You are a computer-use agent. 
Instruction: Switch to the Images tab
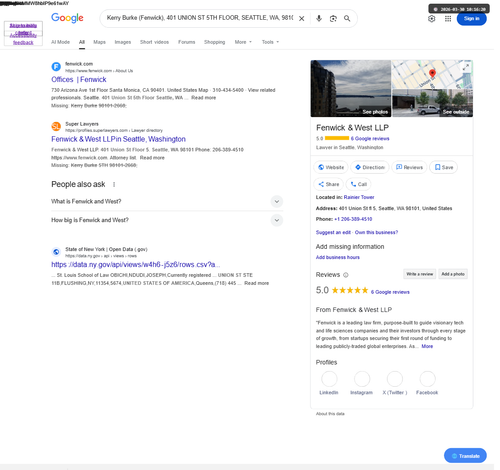click(123, 42)
